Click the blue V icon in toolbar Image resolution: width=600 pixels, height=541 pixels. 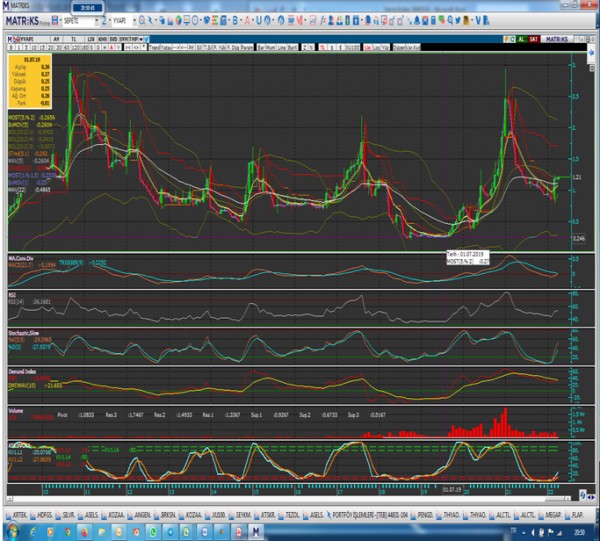(x=478, y=20)
